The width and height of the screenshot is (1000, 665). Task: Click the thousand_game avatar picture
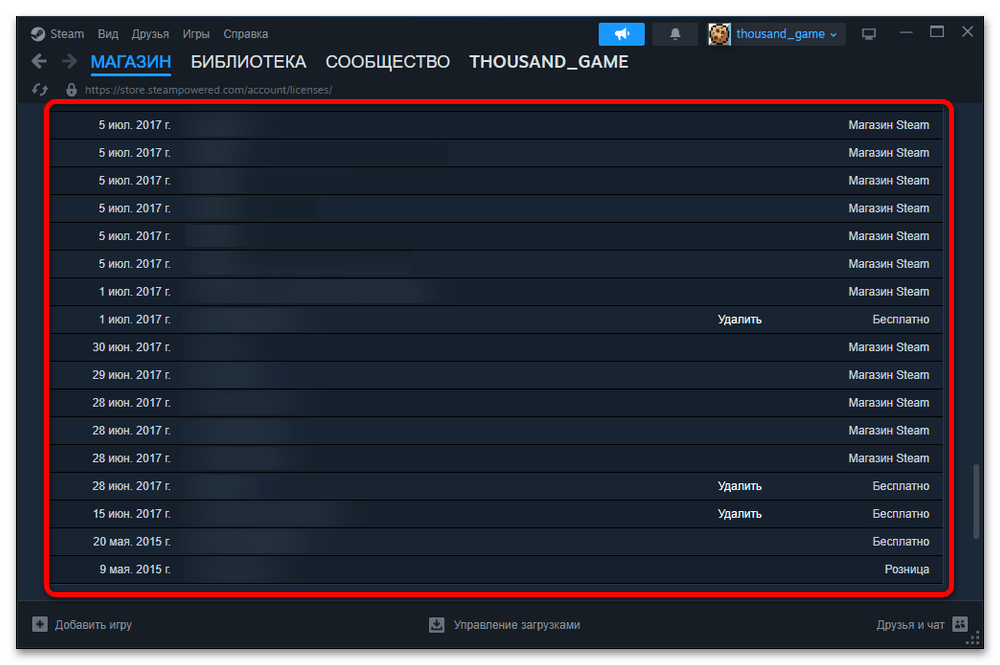click(720, 34)
